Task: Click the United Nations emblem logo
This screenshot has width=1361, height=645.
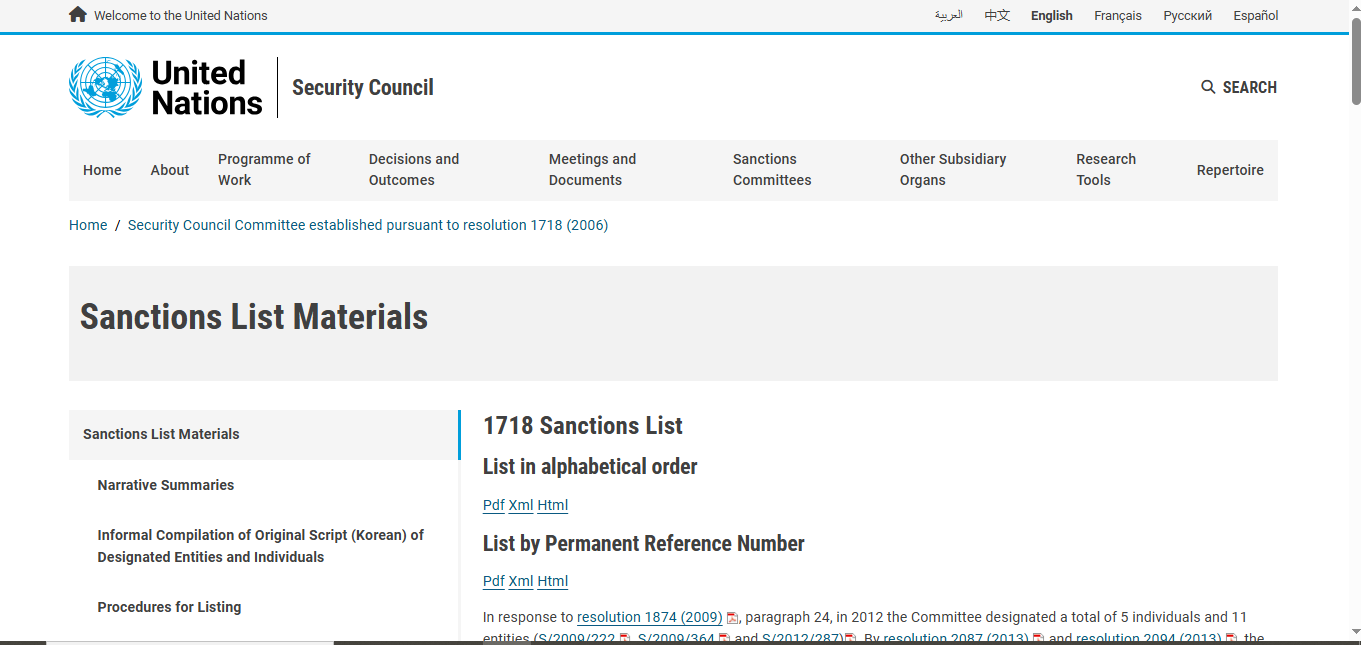Action: pyautogui.click(x=105, y=87)
